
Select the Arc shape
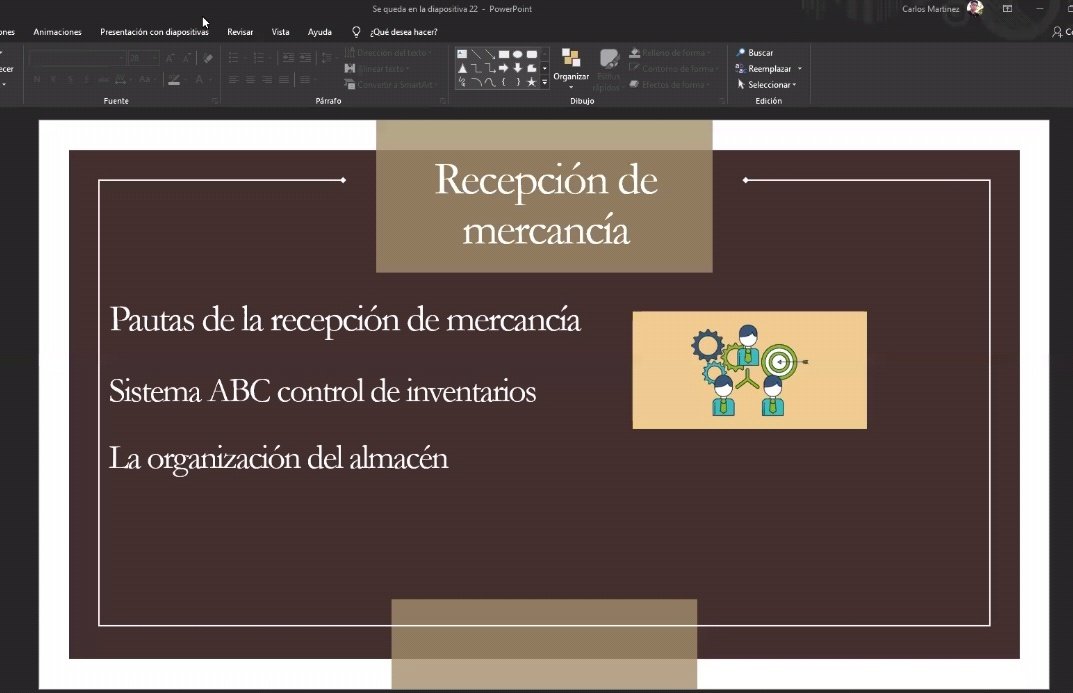tap(476, 82)
